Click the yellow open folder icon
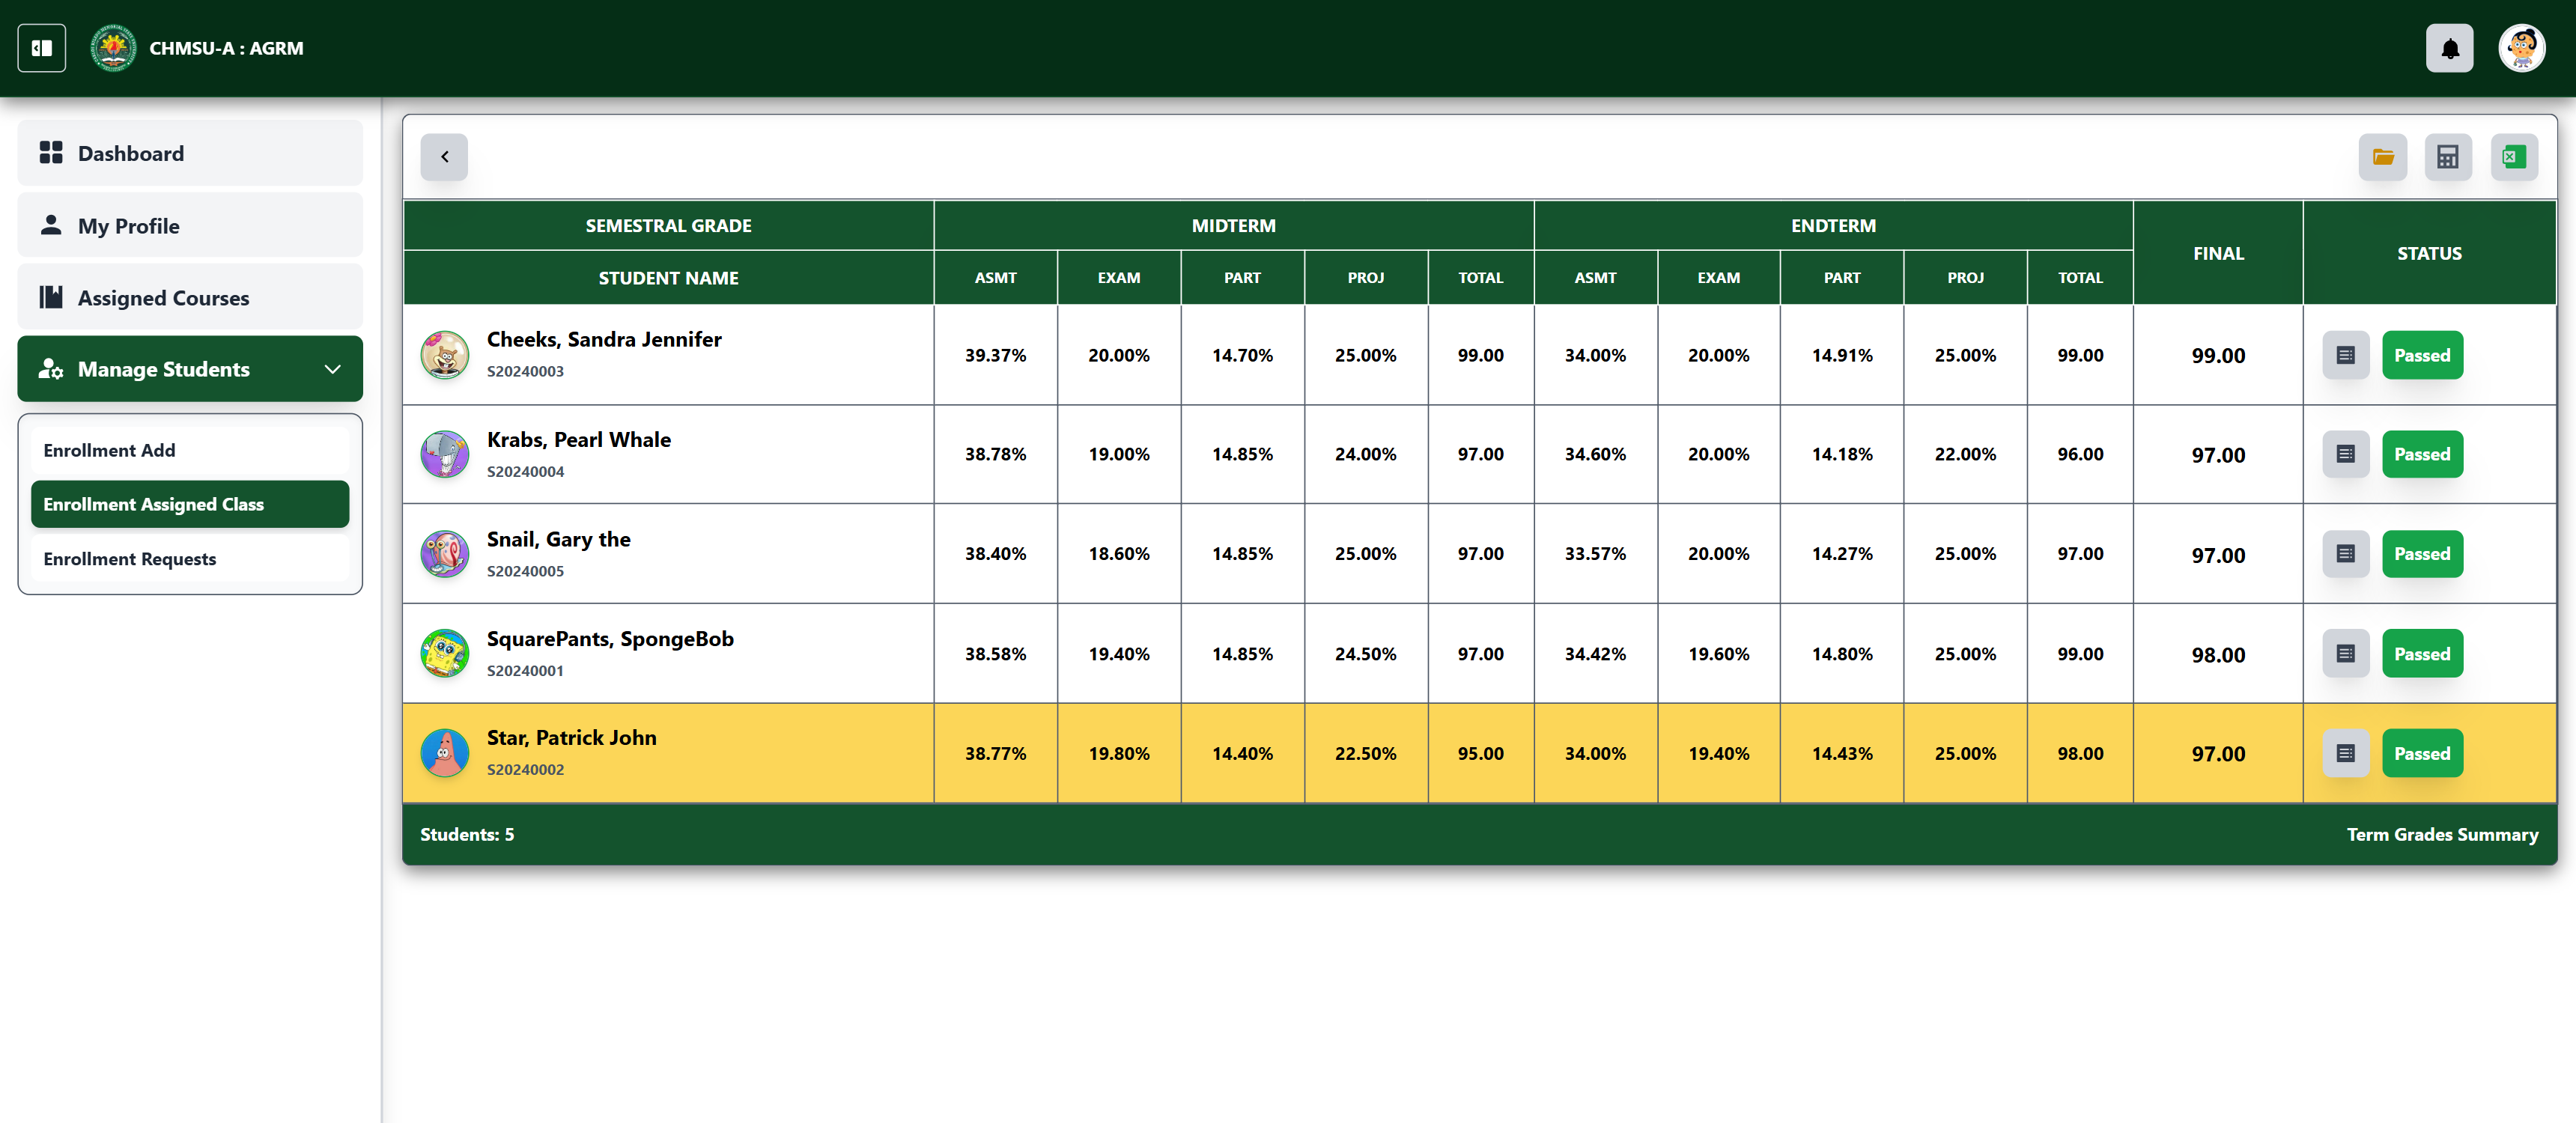 [2382, 157]
